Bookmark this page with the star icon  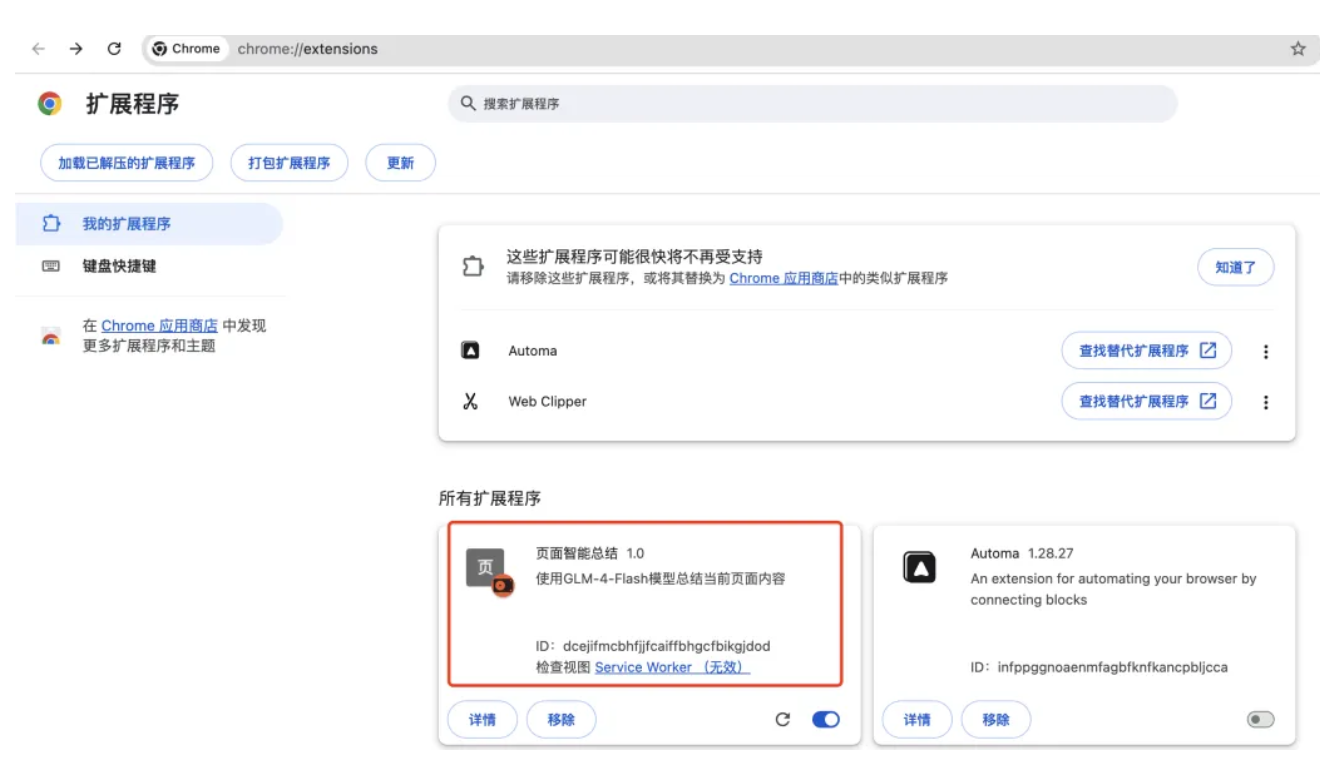[x=1298, y=48]
